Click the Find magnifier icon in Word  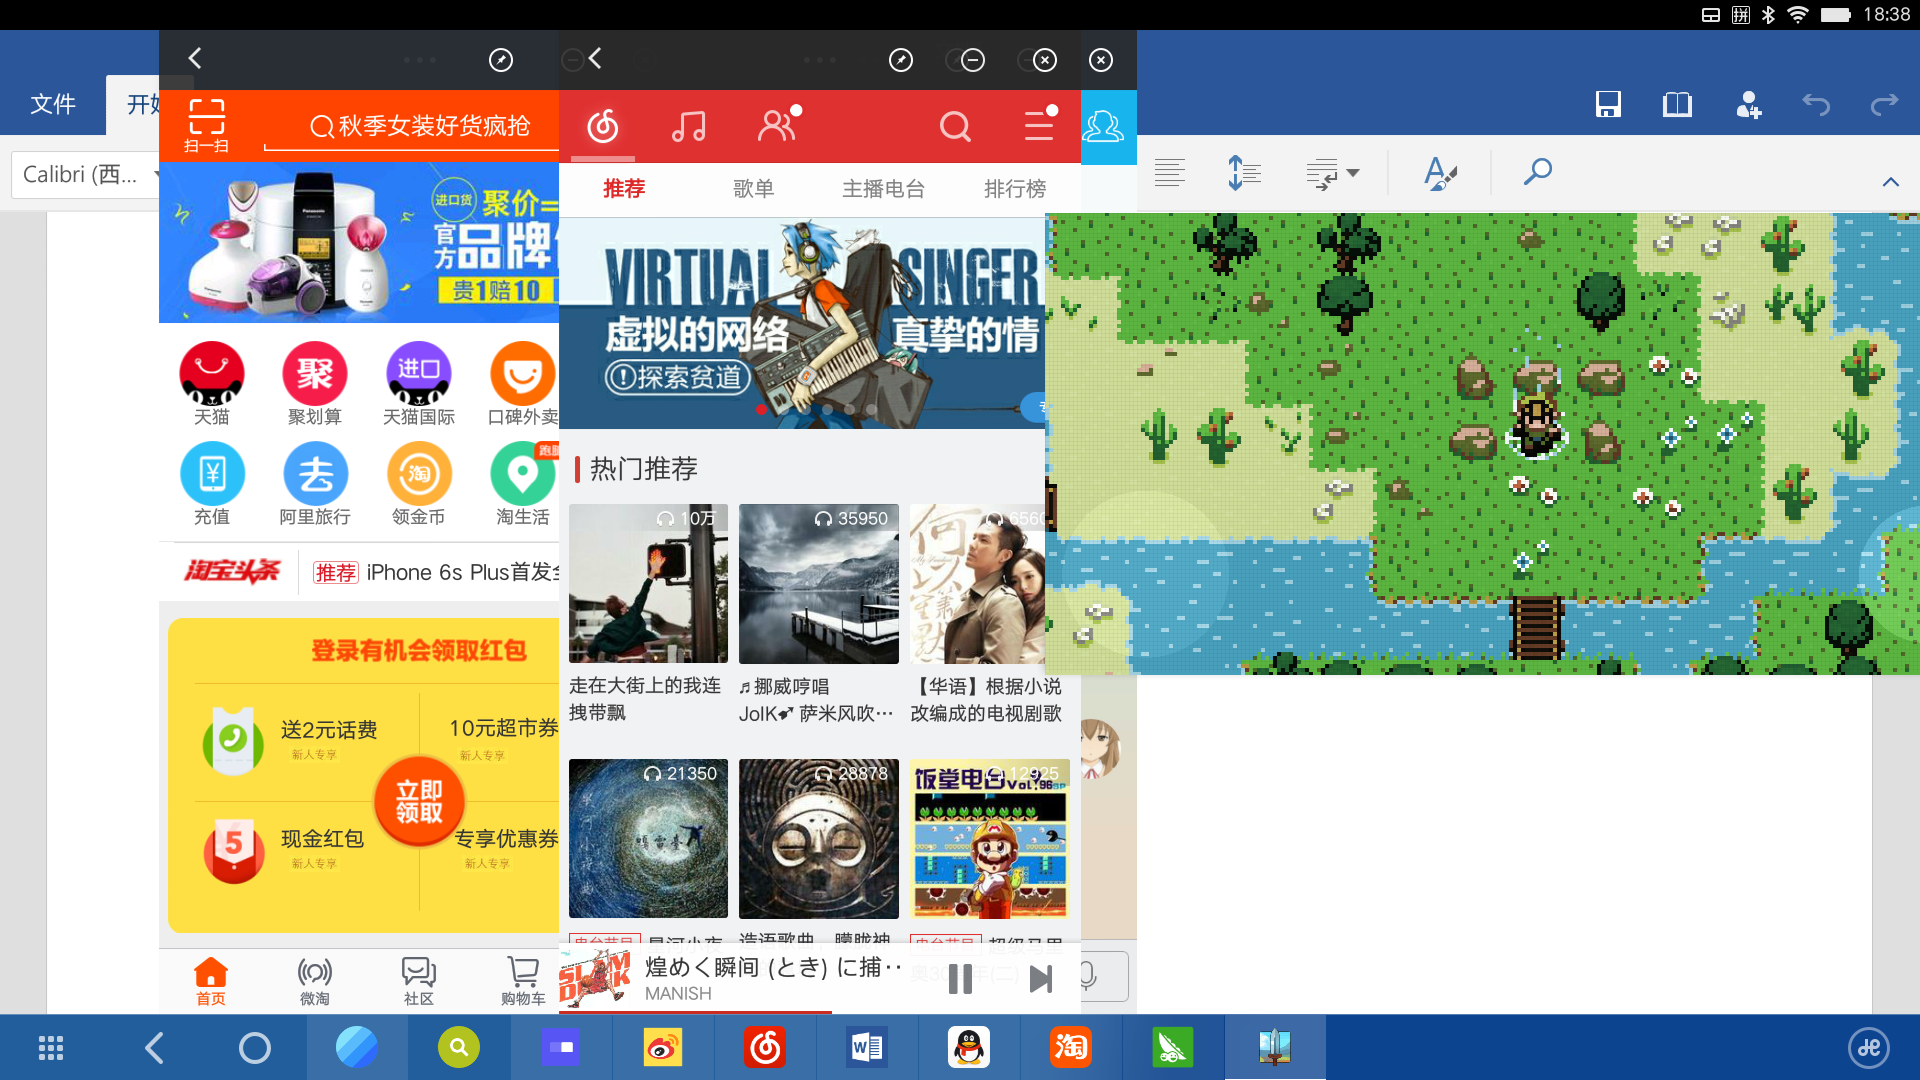tap(1537, 171)
